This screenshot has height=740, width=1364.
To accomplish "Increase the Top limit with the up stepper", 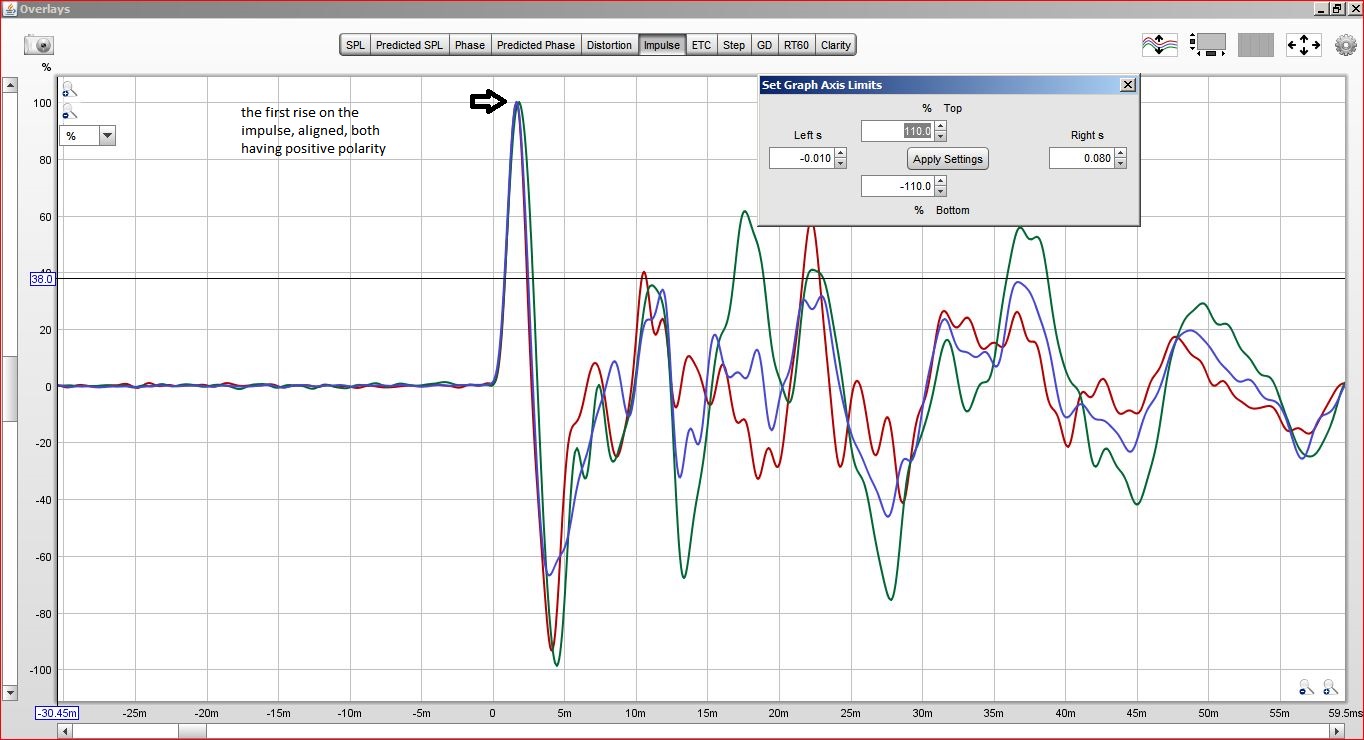I will point(940,126).
